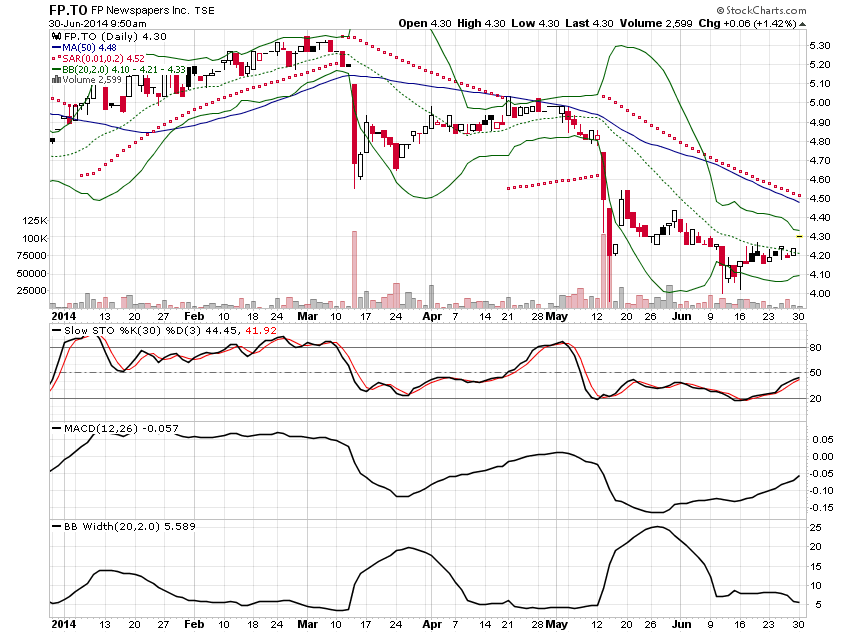Click the MA(50) 4.48 legend entry

tap(89, 48)
